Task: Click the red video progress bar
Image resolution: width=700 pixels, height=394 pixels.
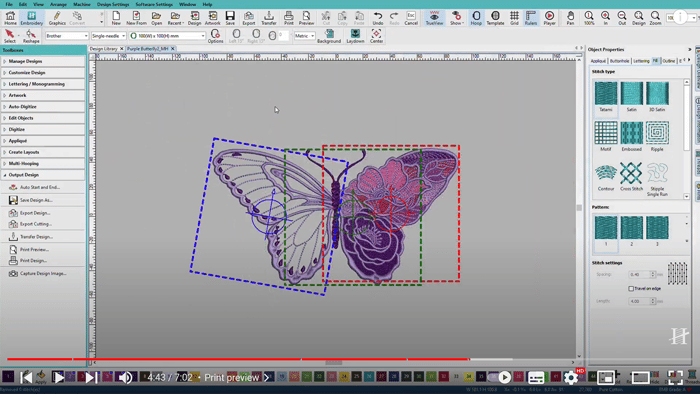Action: tap(238, 359)
